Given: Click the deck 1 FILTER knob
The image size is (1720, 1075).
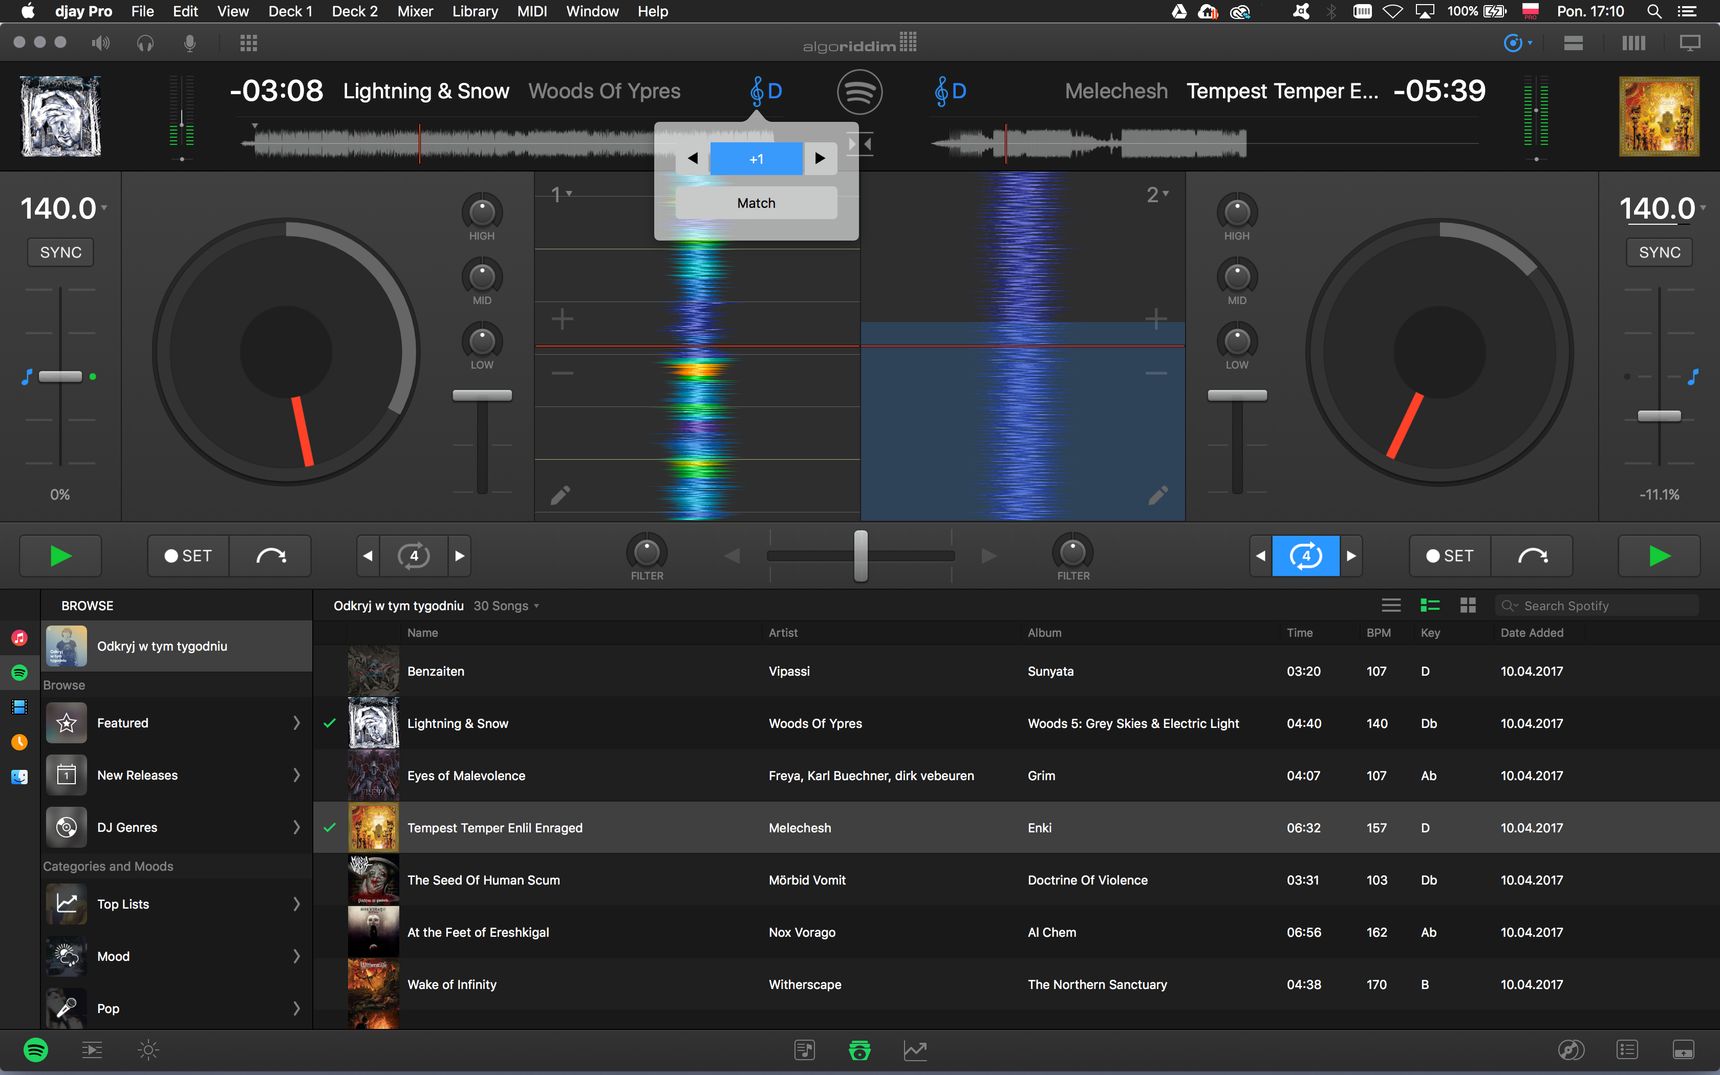Looking at the screenshot, I should [x=647, y=552].
